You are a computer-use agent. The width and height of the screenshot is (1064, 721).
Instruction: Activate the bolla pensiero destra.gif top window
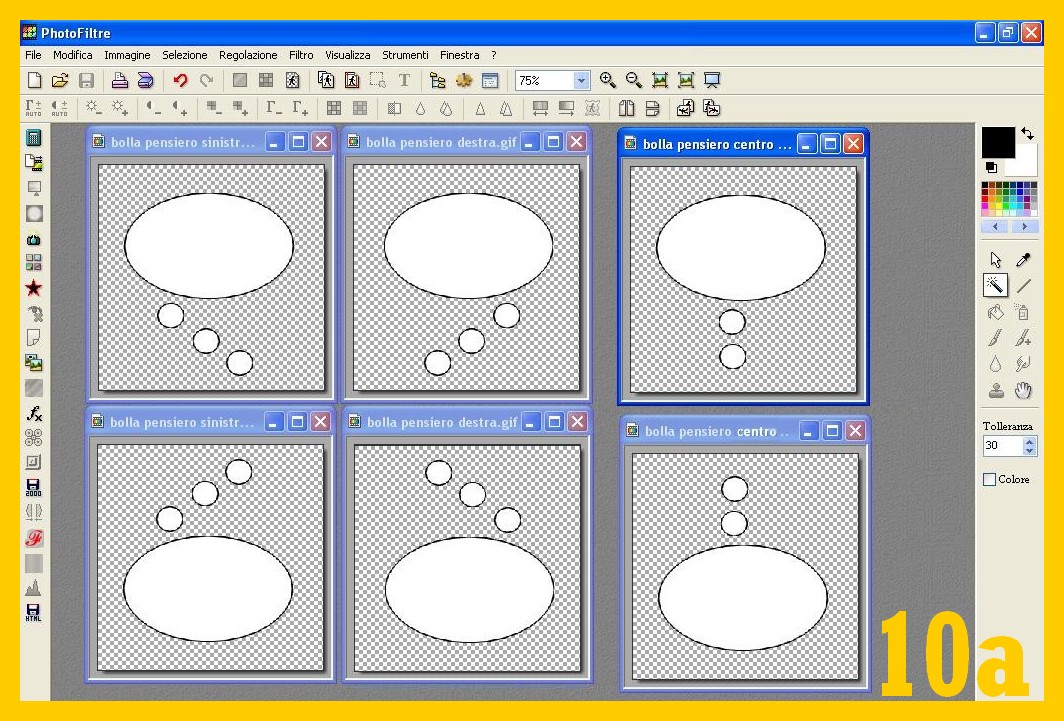coord(440,142)
